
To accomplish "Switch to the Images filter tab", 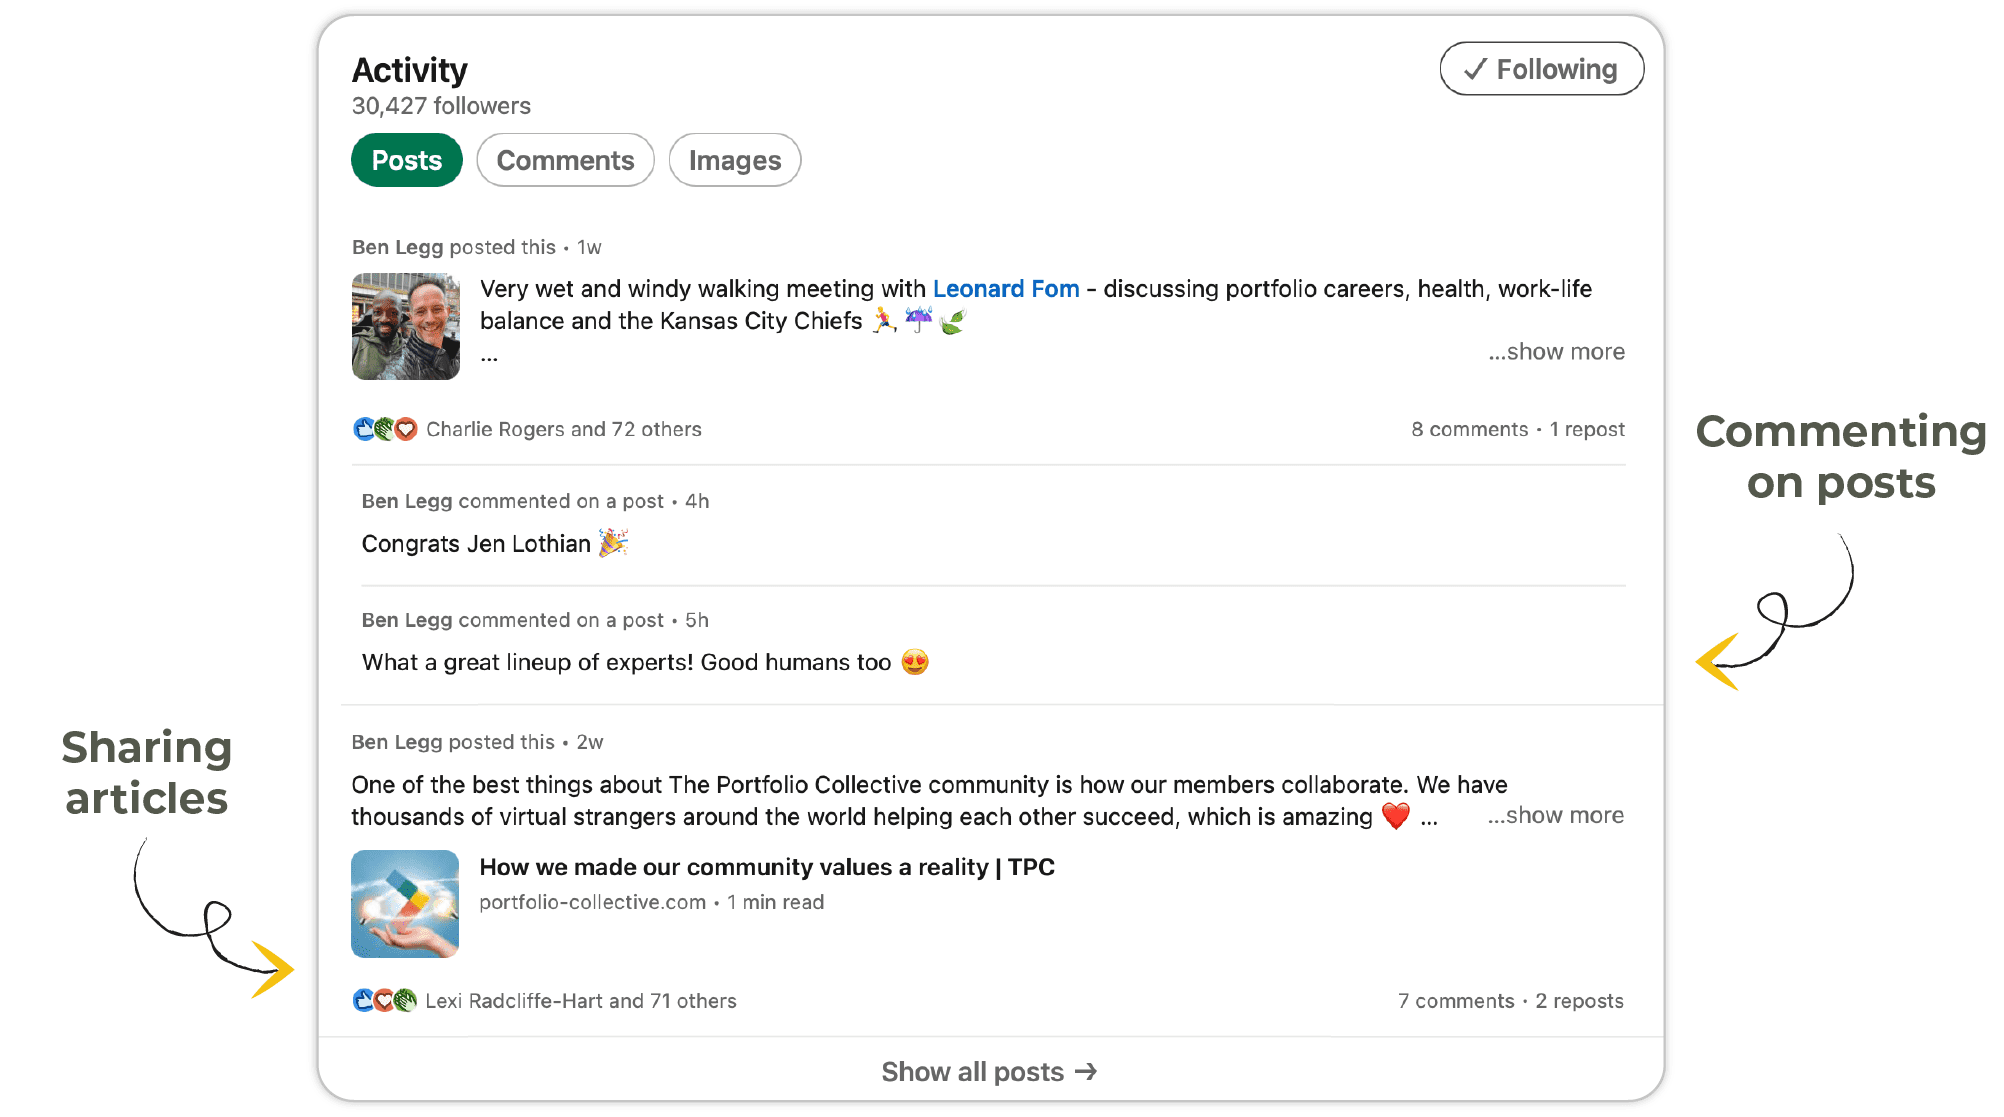I will click(x=734, y=160).
